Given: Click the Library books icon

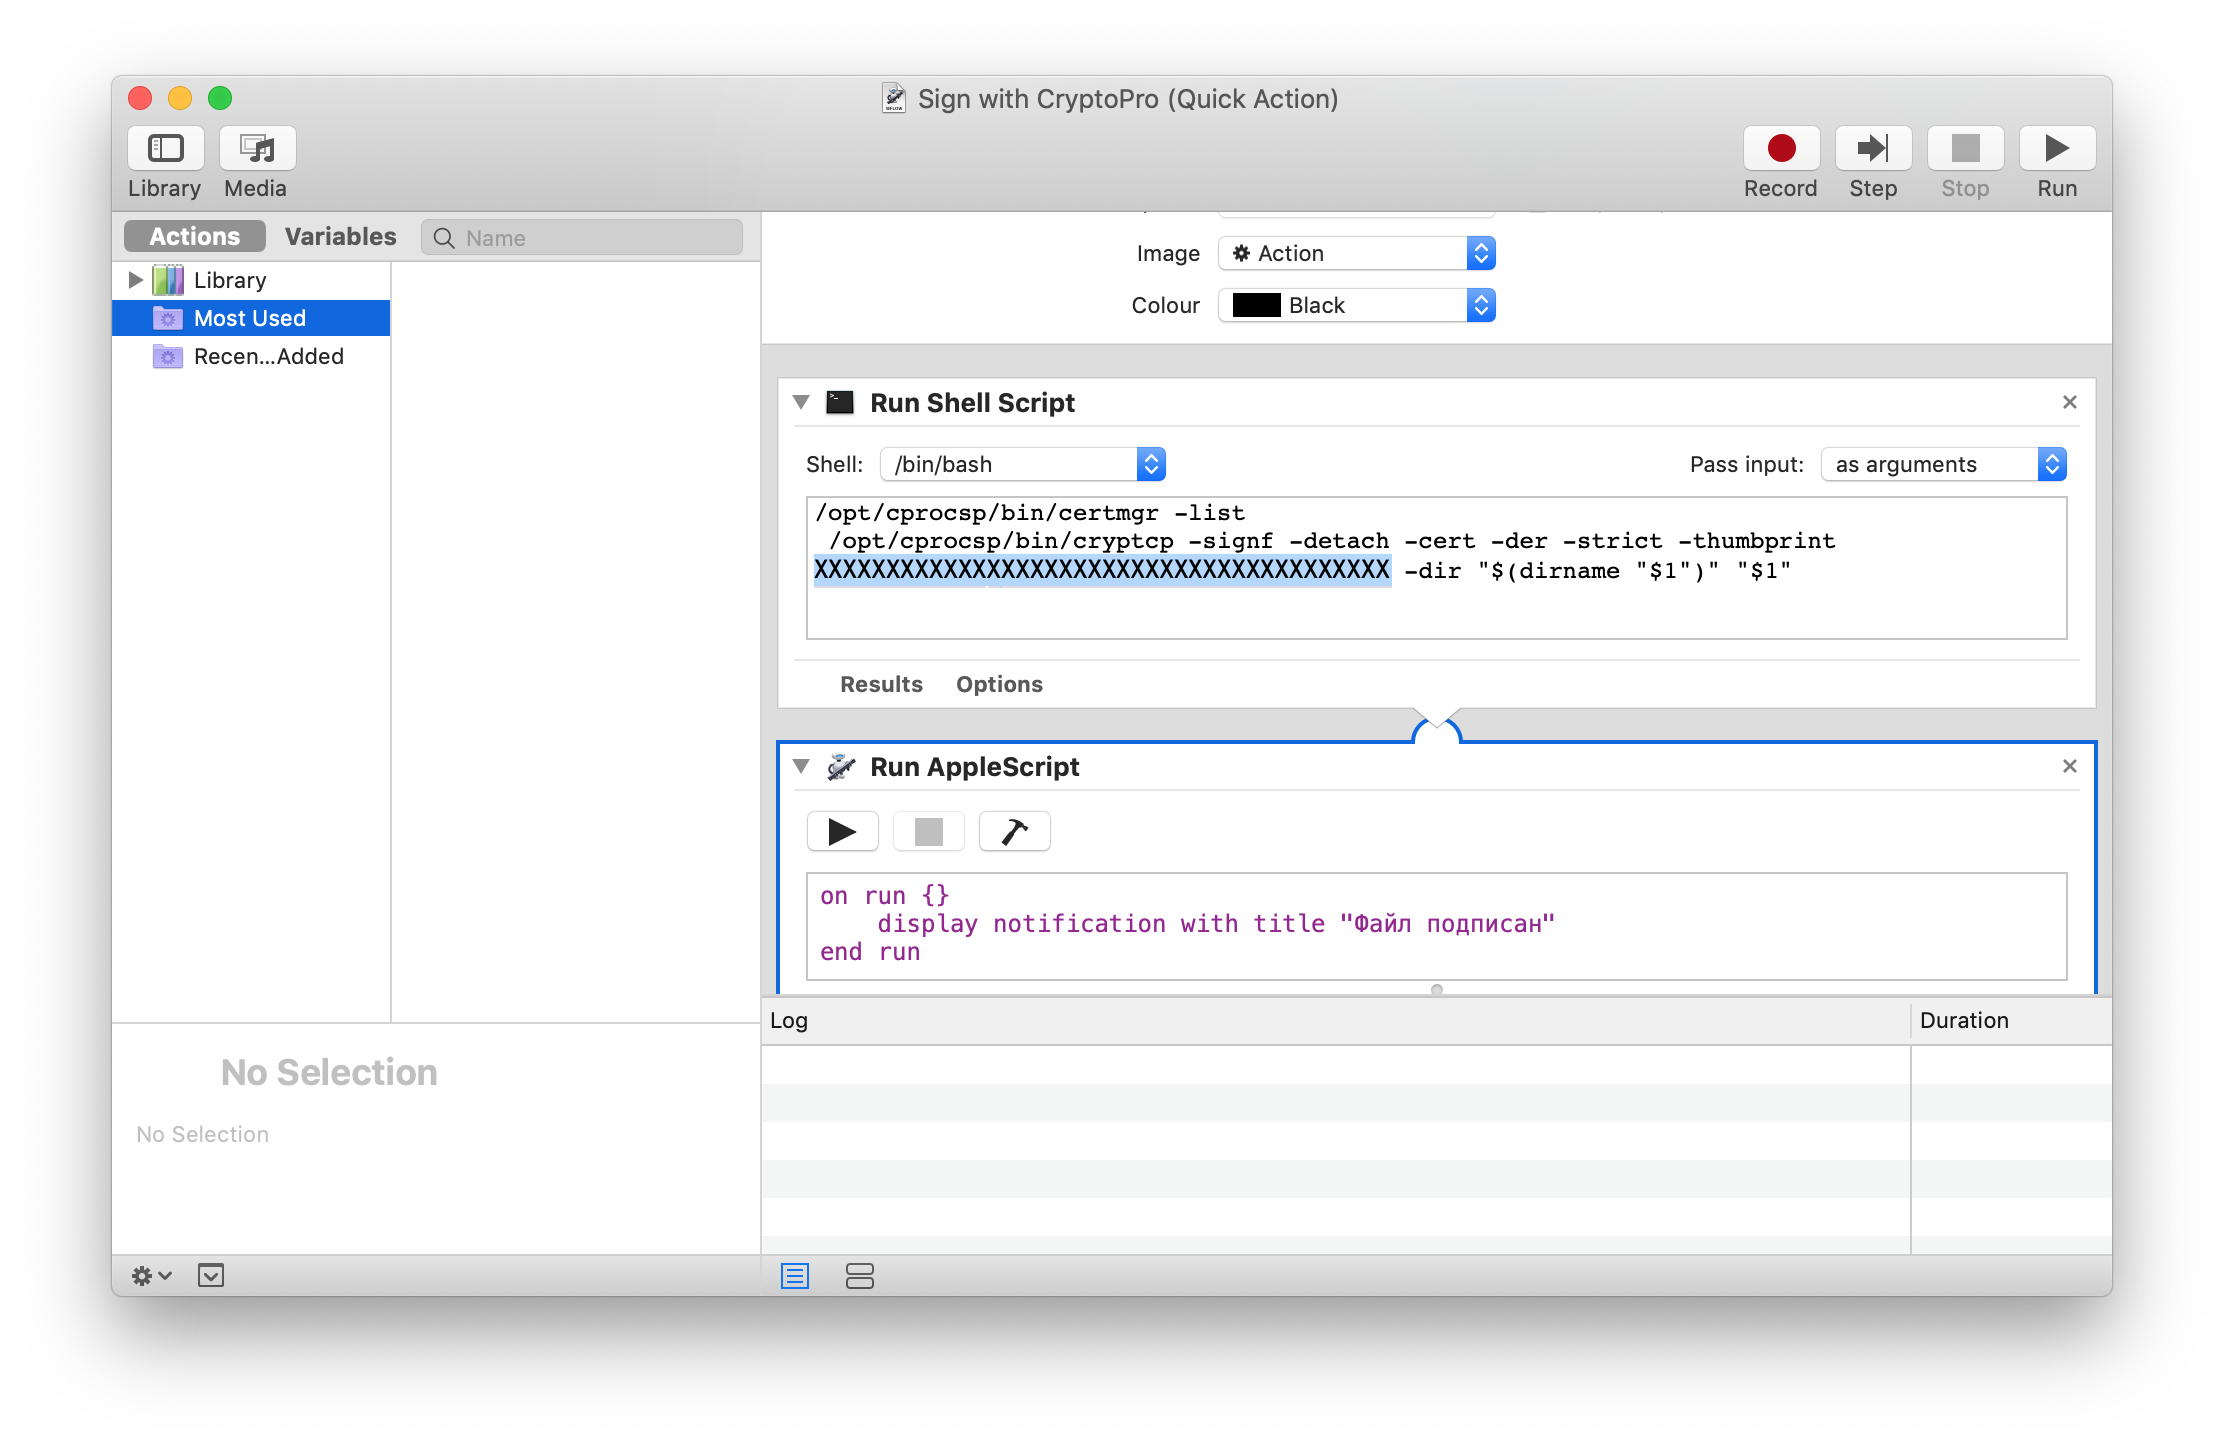Looking at the screenshot, I should click(168, 280).
